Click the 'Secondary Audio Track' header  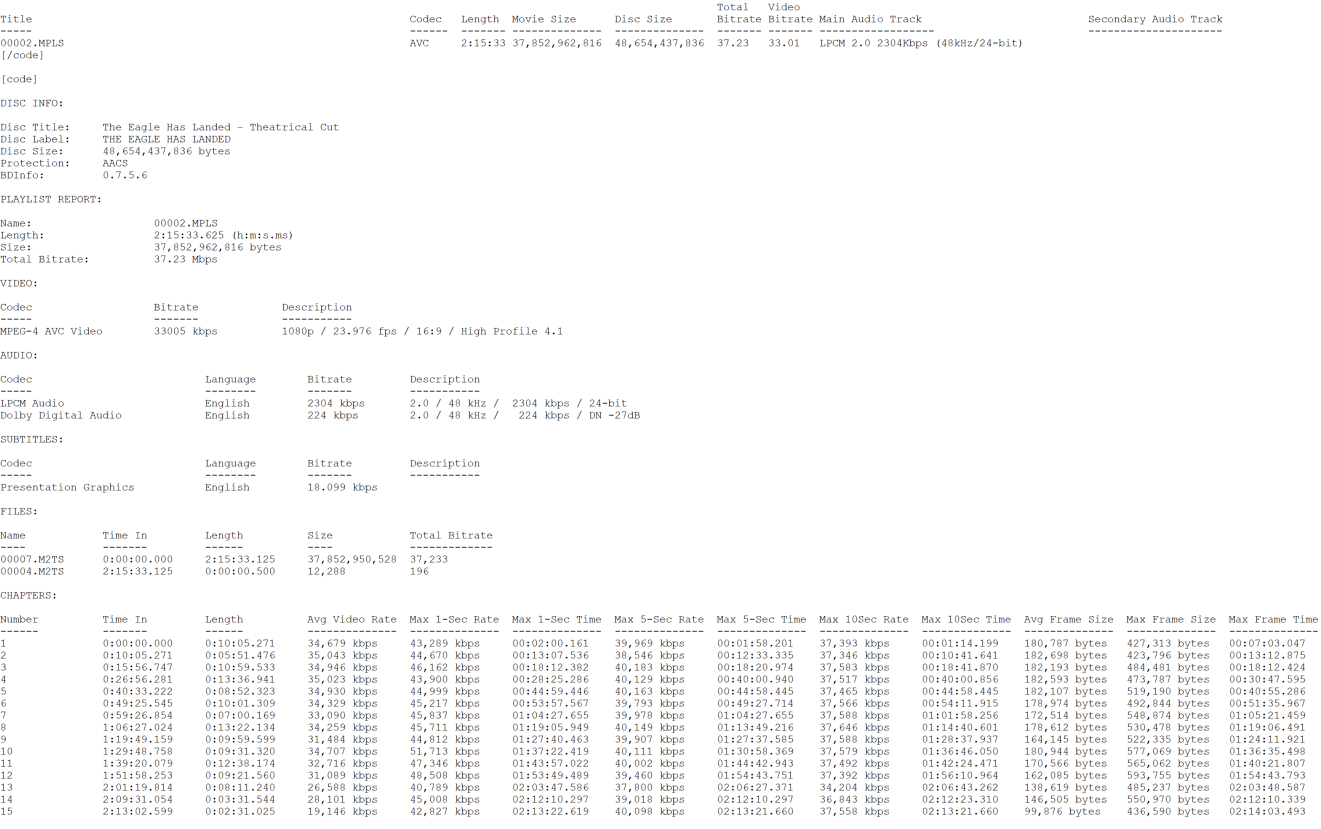[x=1155, y=20]
